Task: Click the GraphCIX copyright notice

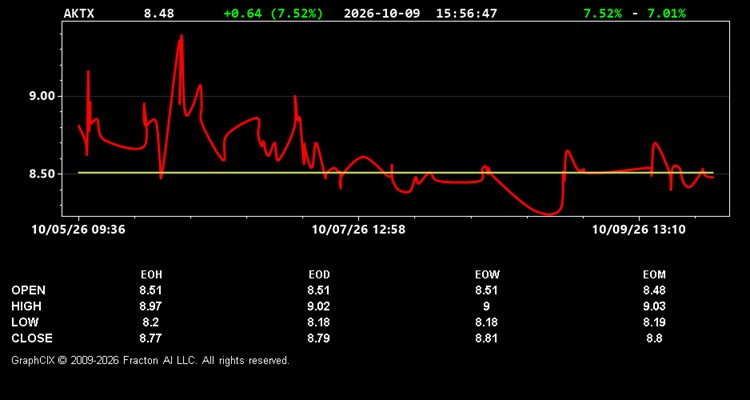Action: (150, 360)
